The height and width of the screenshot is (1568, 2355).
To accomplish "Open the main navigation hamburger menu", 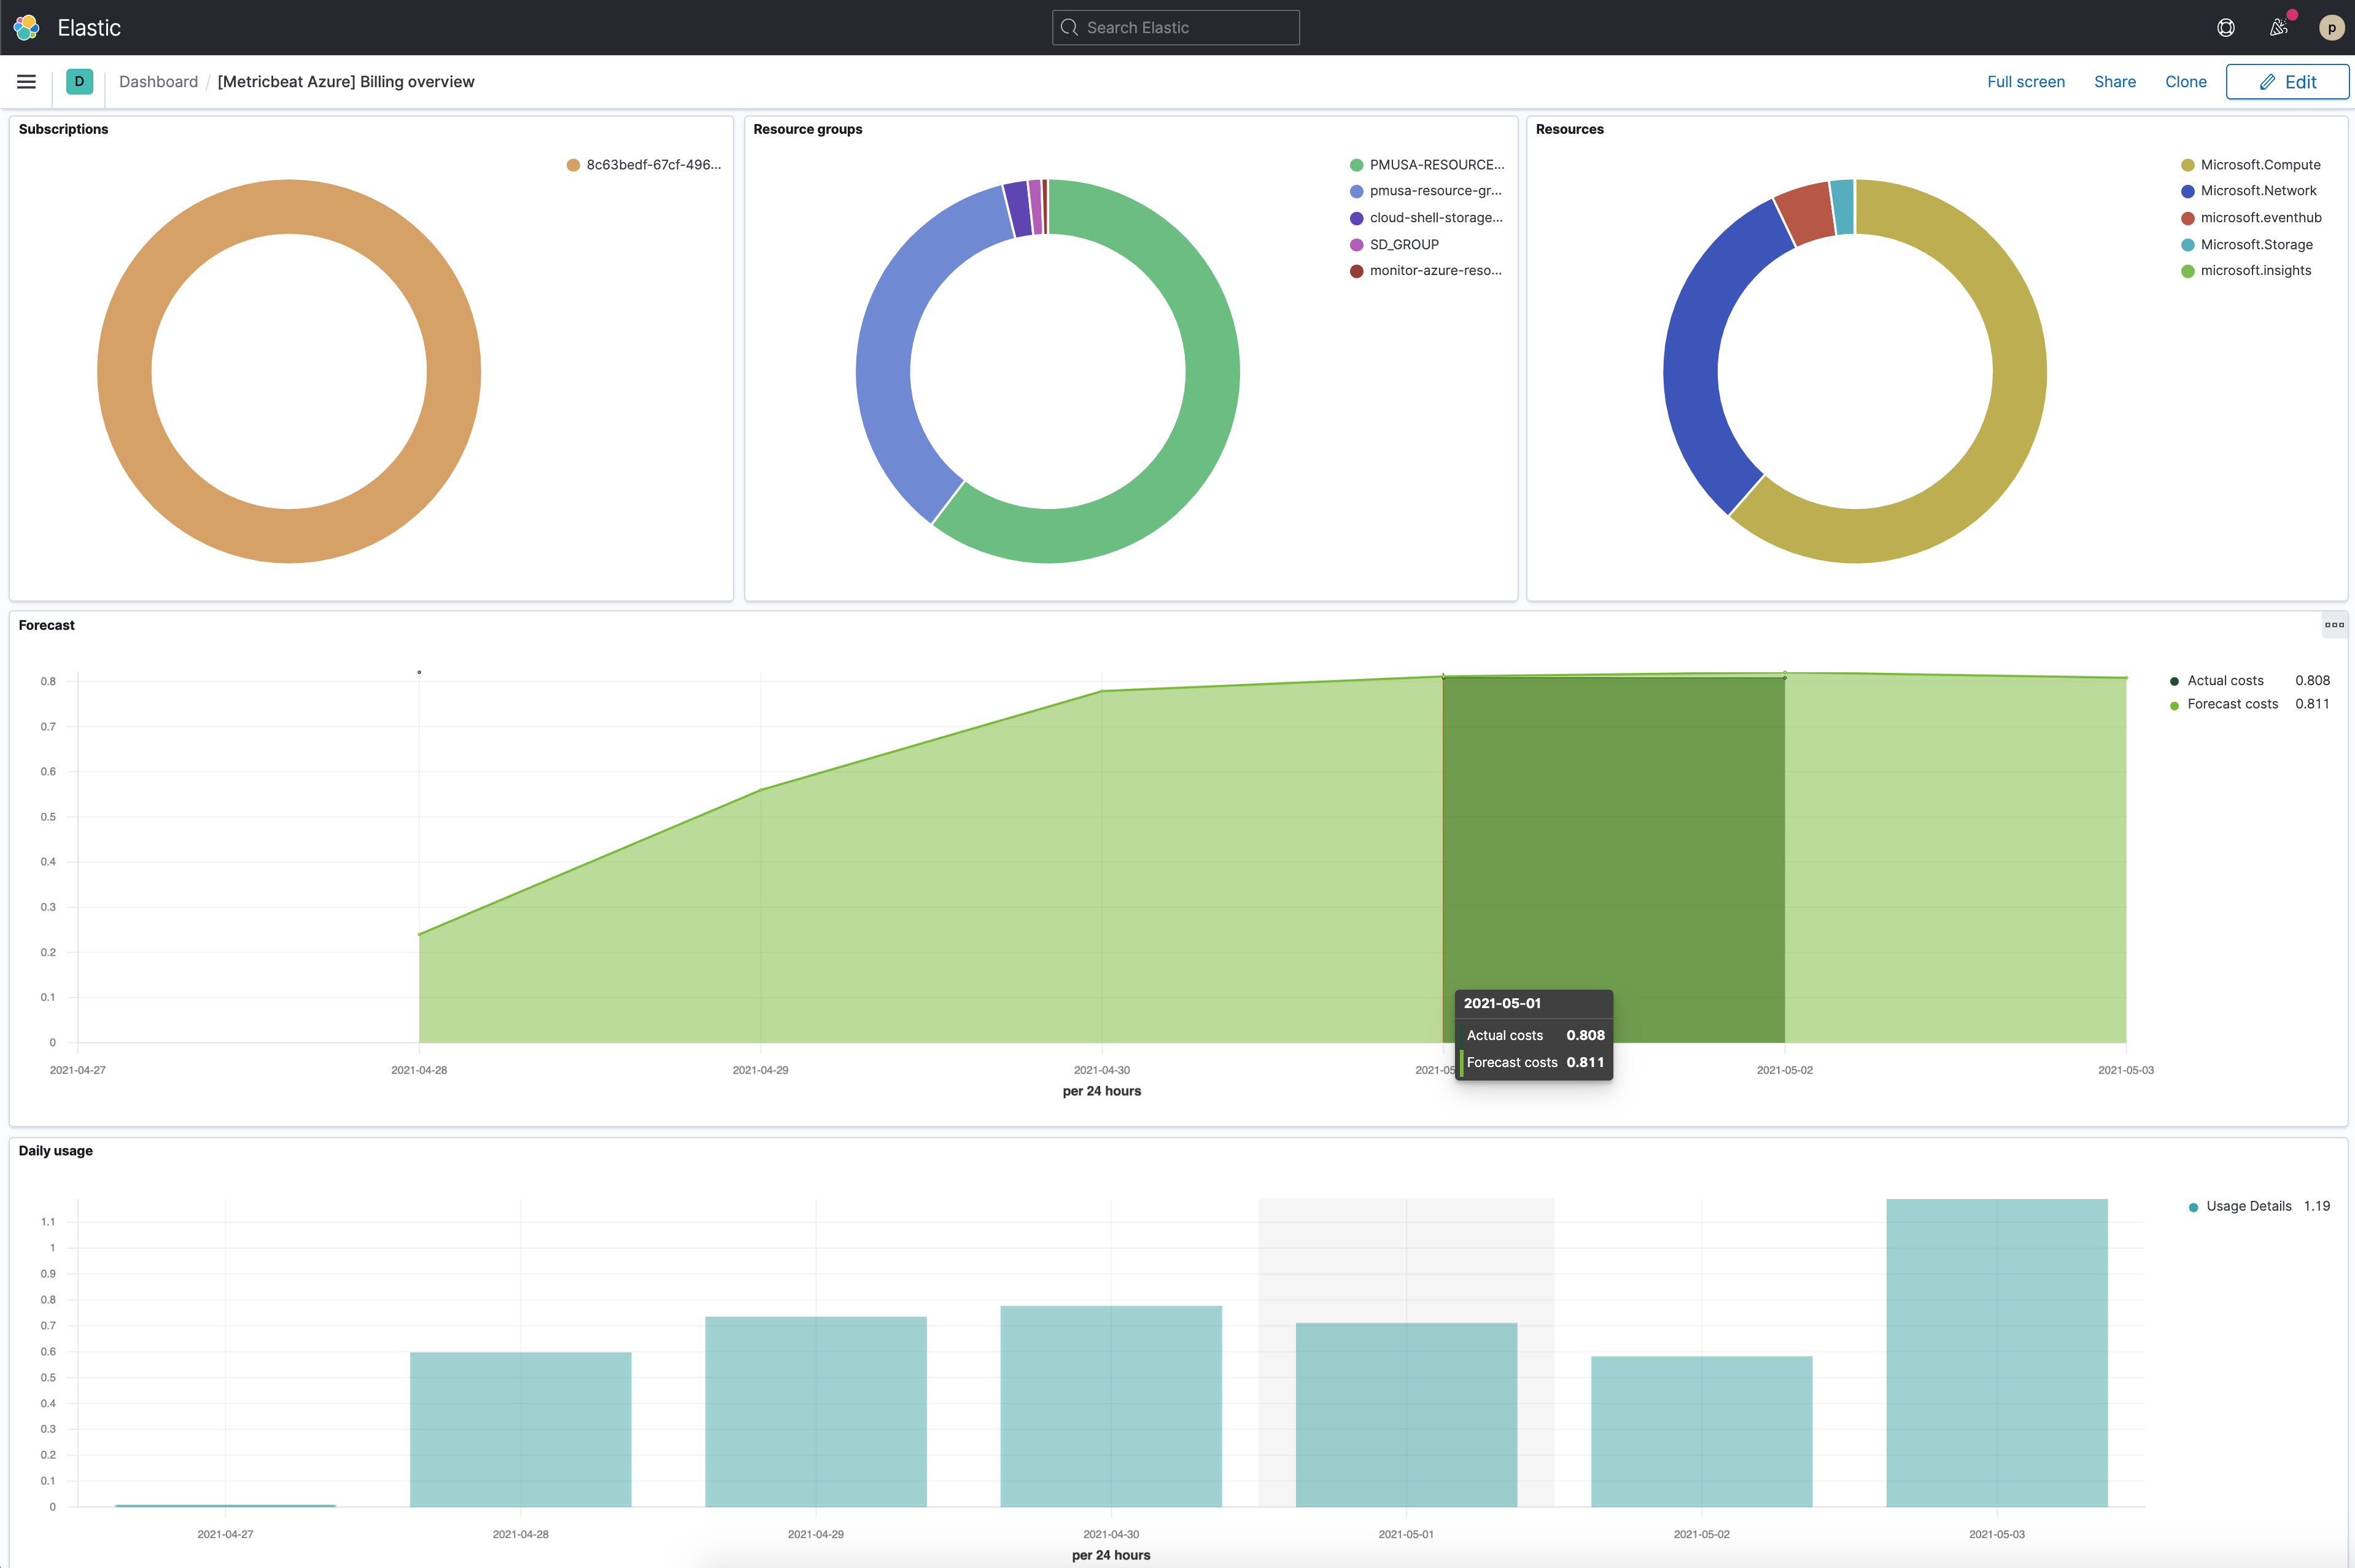I will coord(26,81).
